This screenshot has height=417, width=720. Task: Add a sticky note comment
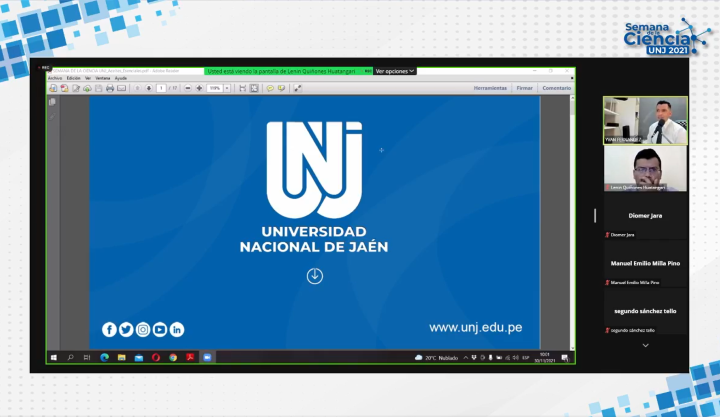[x=270, y=88]
